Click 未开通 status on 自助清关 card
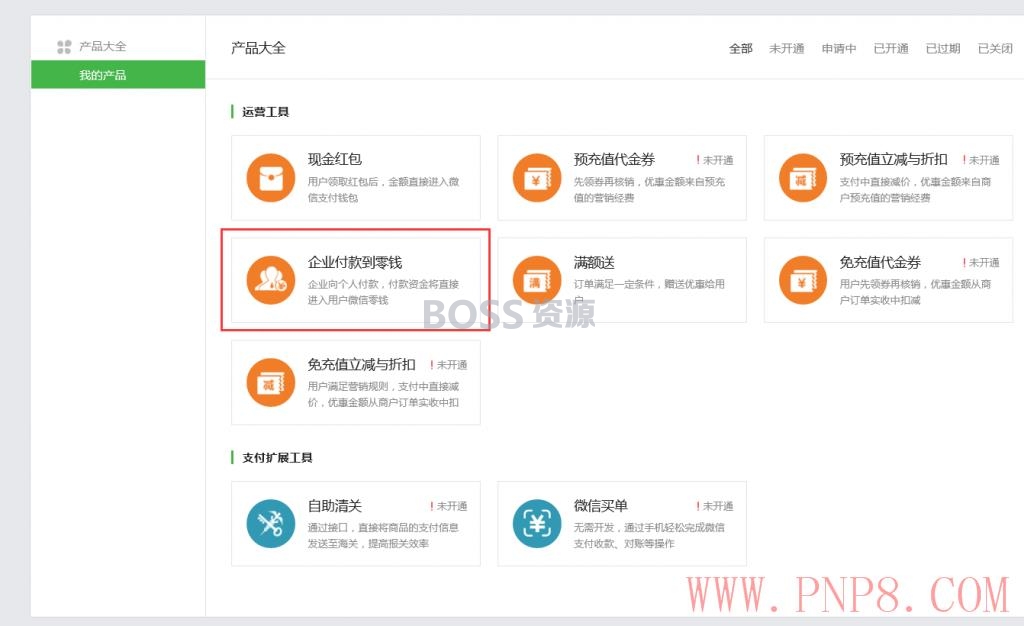1024x626 pixels. click(x=449, y=506)
